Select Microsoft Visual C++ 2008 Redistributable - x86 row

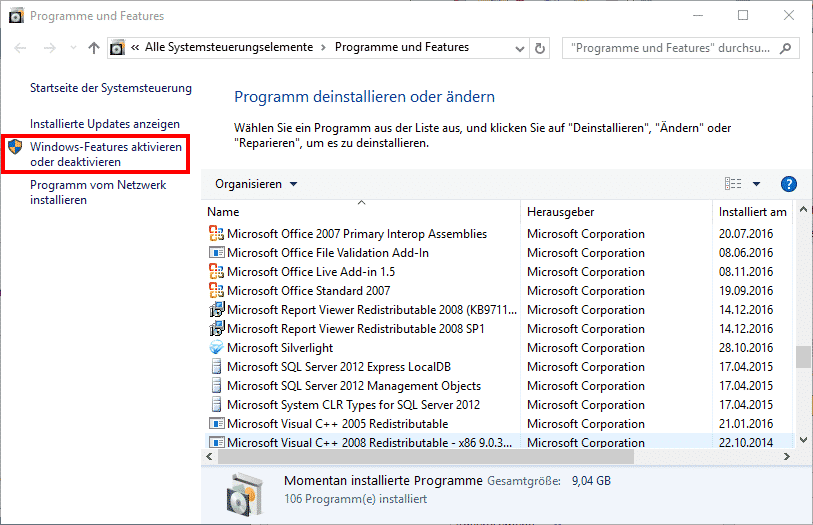pos(500,441)
